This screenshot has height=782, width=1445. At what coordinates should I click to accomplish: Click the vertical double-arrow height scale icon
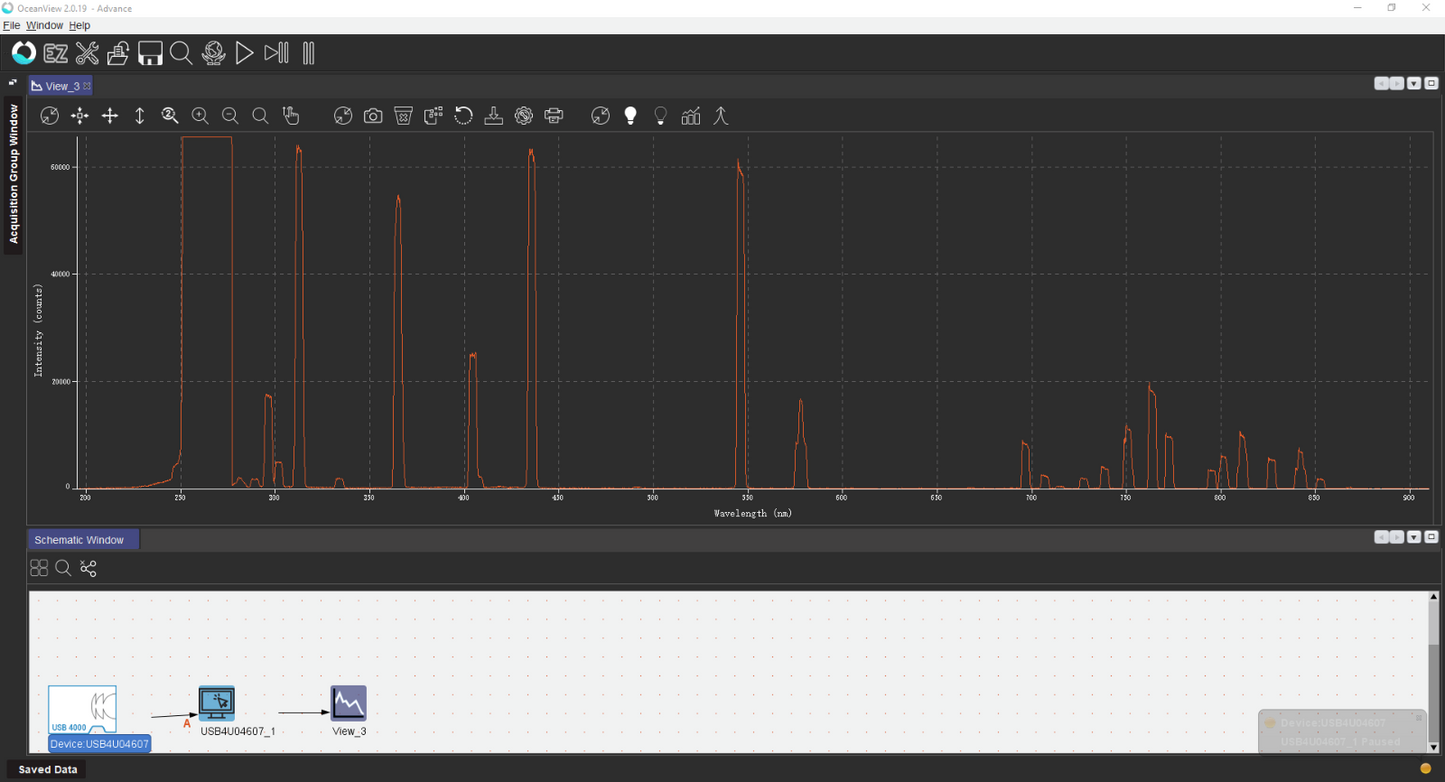[140, 116]
